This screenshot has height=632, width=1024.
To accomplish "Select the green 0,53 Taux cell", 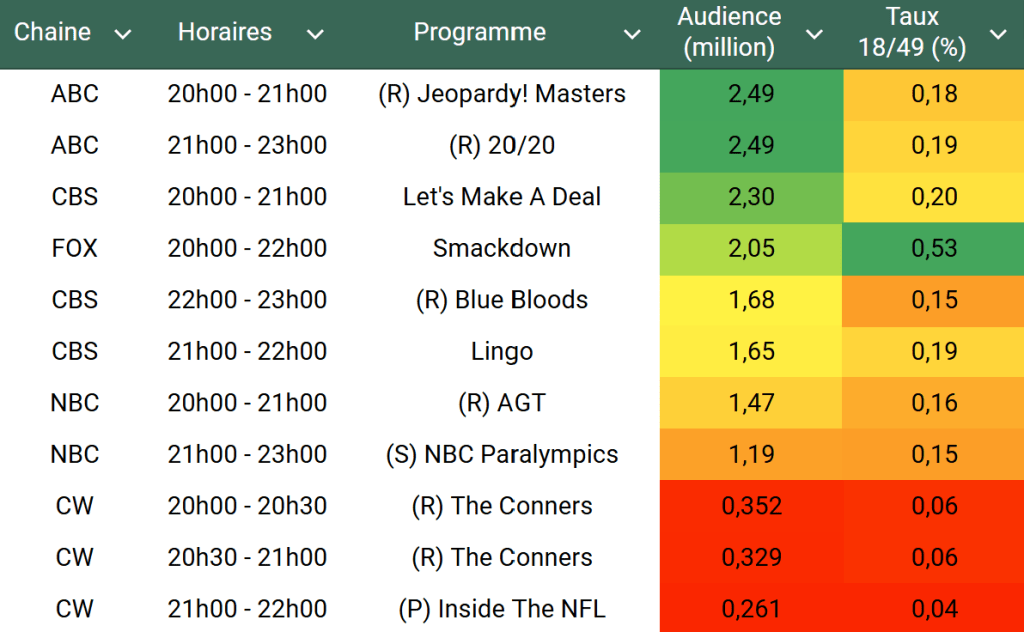I will (x=934, y=248).
